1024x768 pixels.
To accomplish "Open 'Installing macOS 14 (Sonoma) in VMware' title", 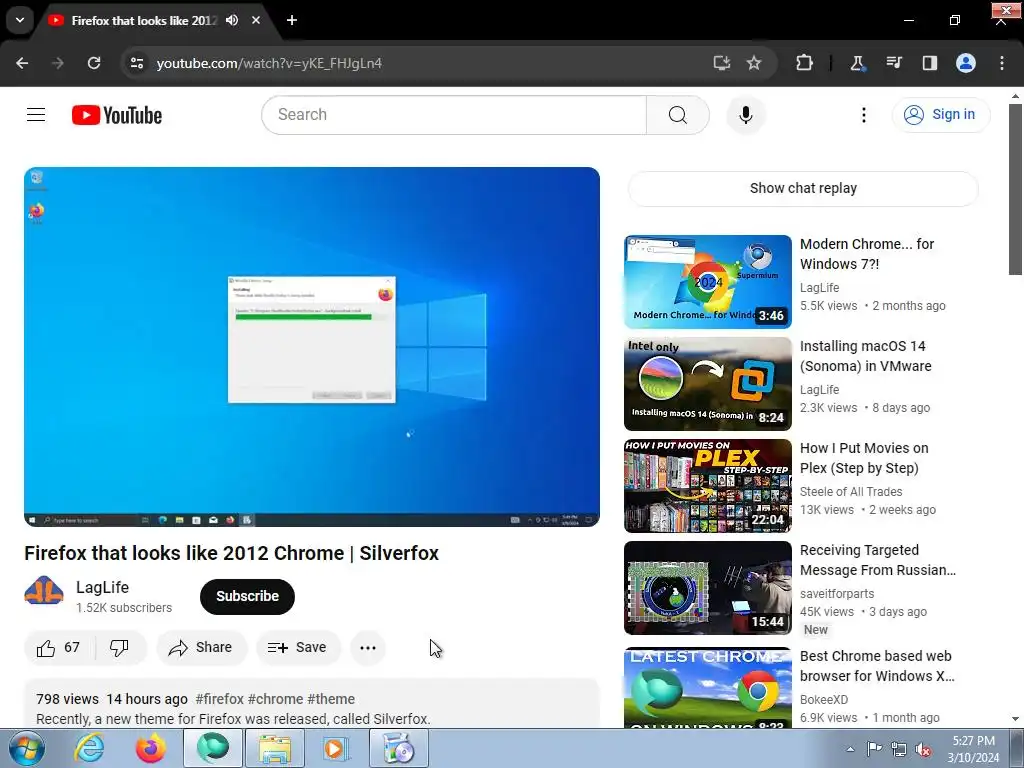I will pyautogui.click(x=865, y=356).
